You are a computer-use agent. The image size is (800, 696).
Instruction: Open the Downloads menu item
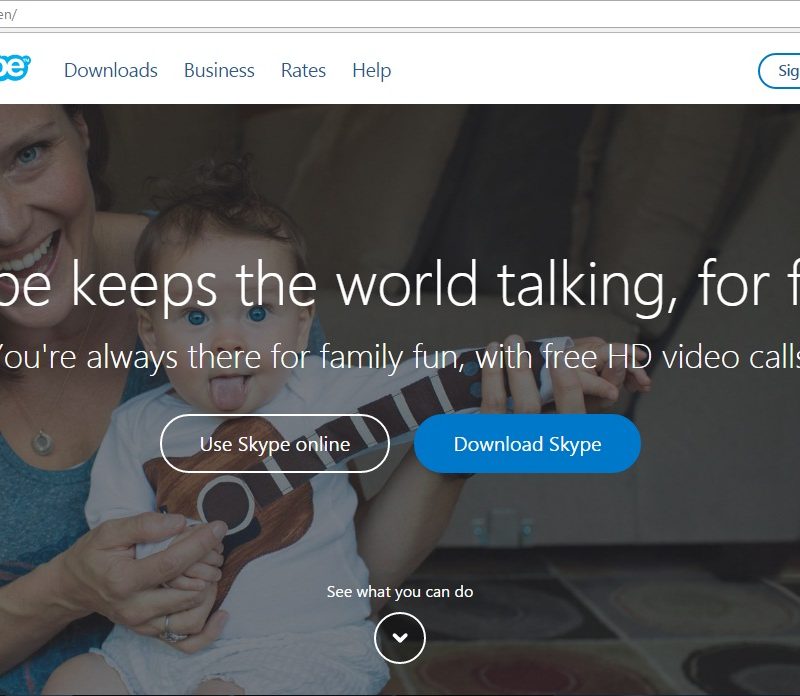(111, 70)
